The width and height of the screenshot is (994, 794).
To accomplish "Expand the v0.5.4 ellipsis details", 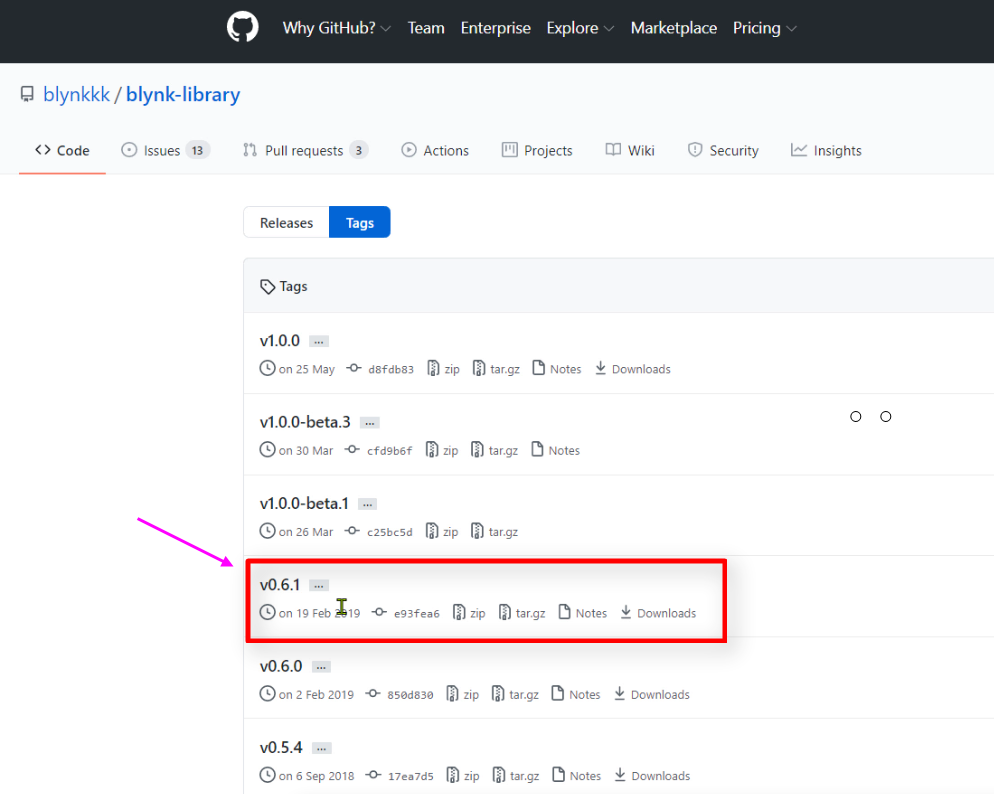I will click(321, 748).
